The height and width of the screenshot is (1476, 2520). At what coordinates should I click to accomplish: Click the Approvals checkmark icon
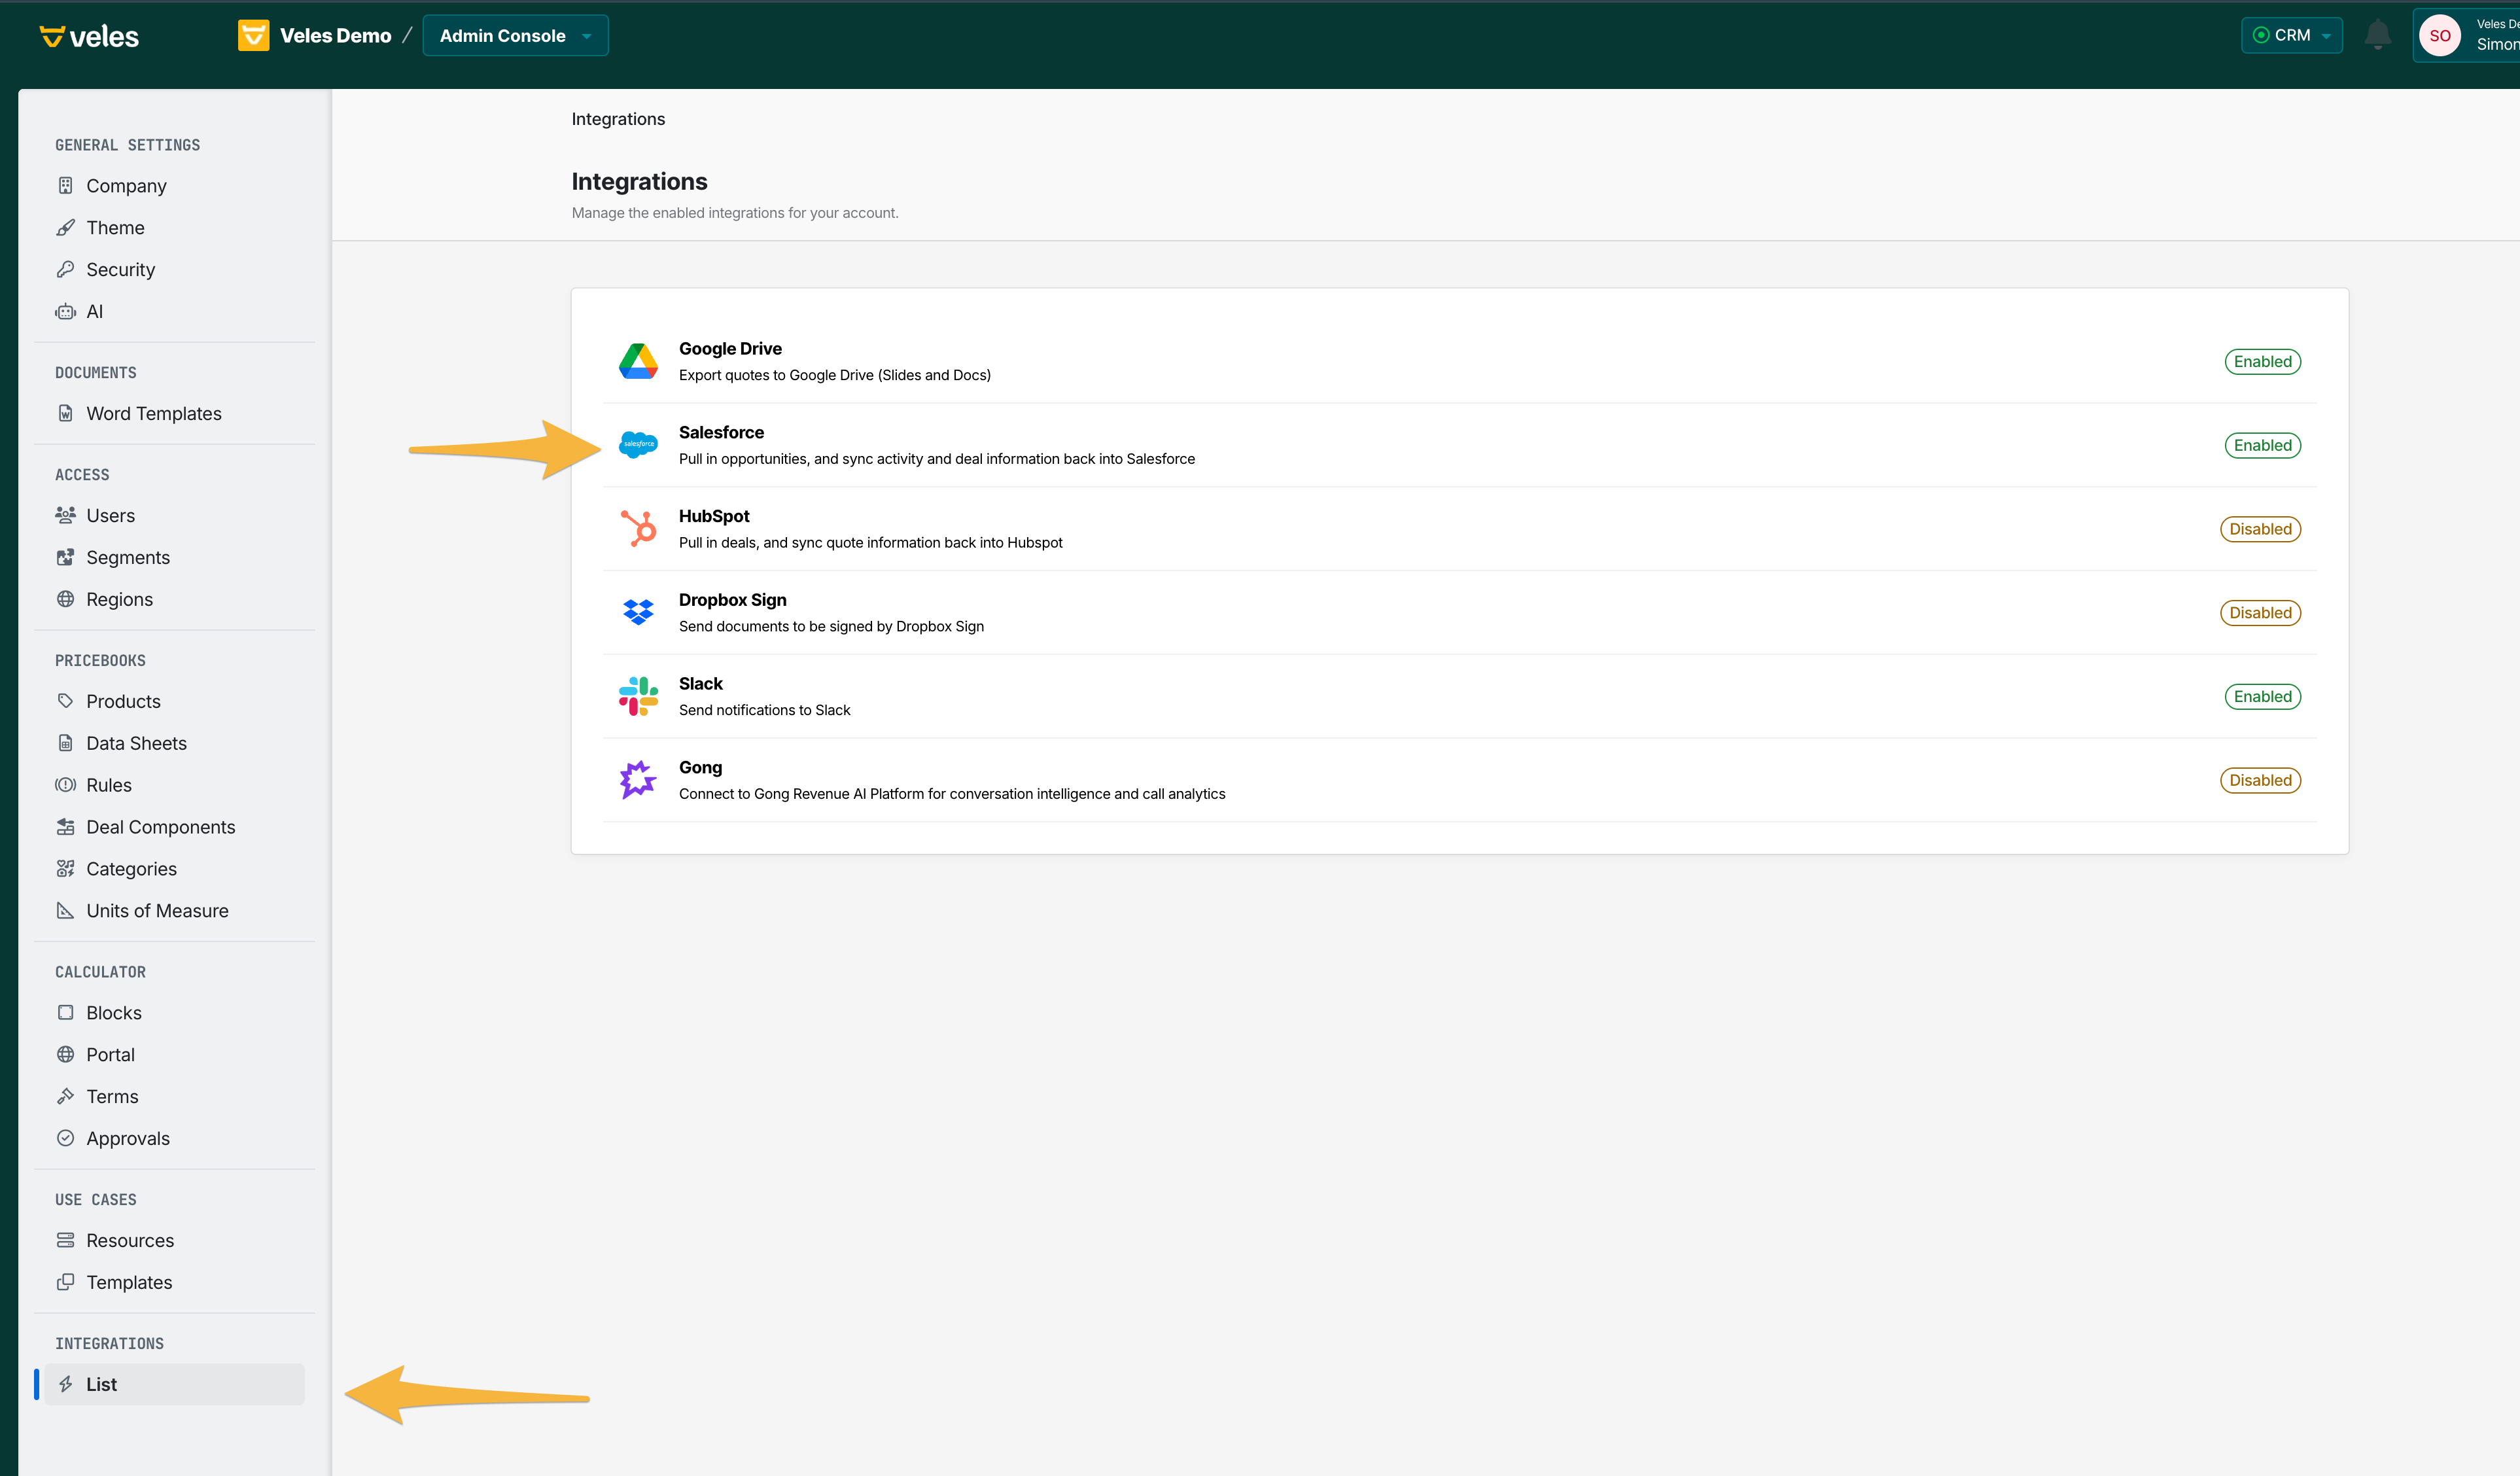[66, 1139]
